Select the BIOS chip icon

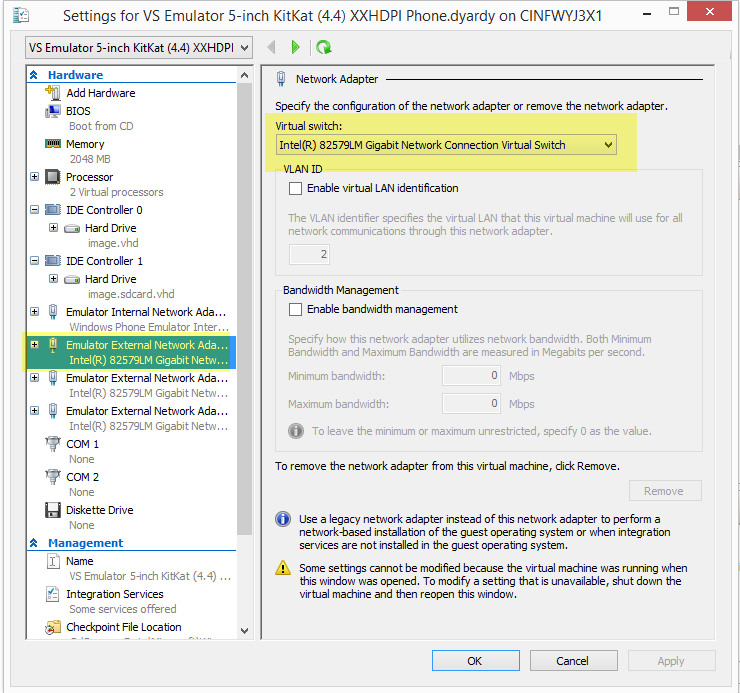coord(53,111)
